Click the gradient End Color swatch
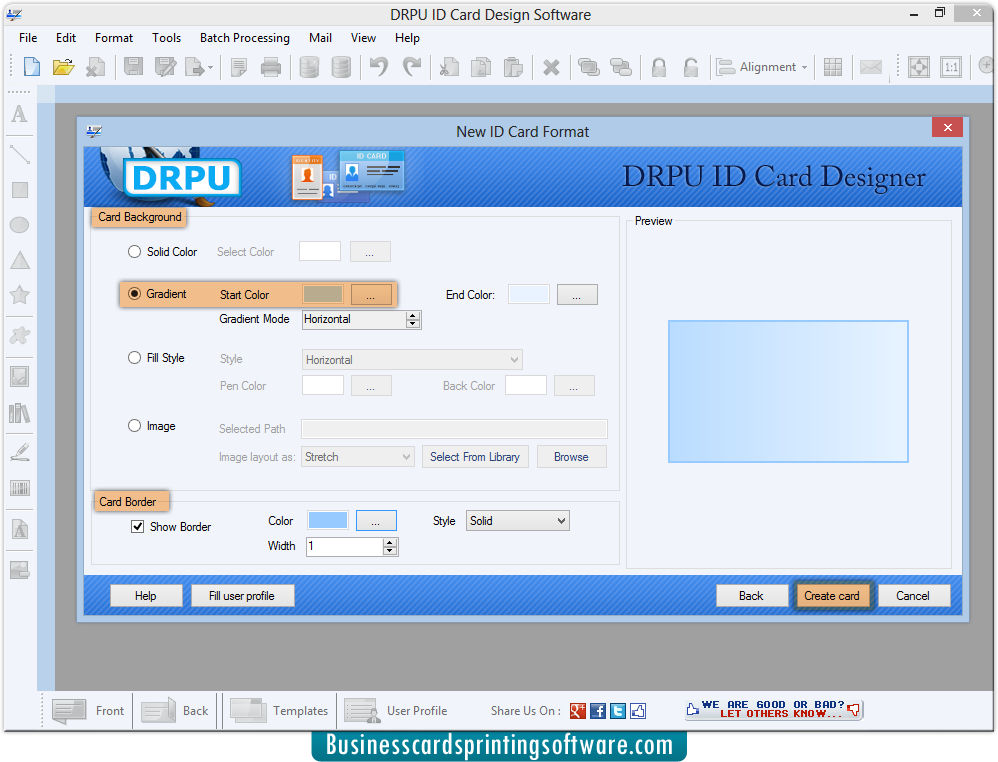Screen dimensions: 998x762 point(528,295)
